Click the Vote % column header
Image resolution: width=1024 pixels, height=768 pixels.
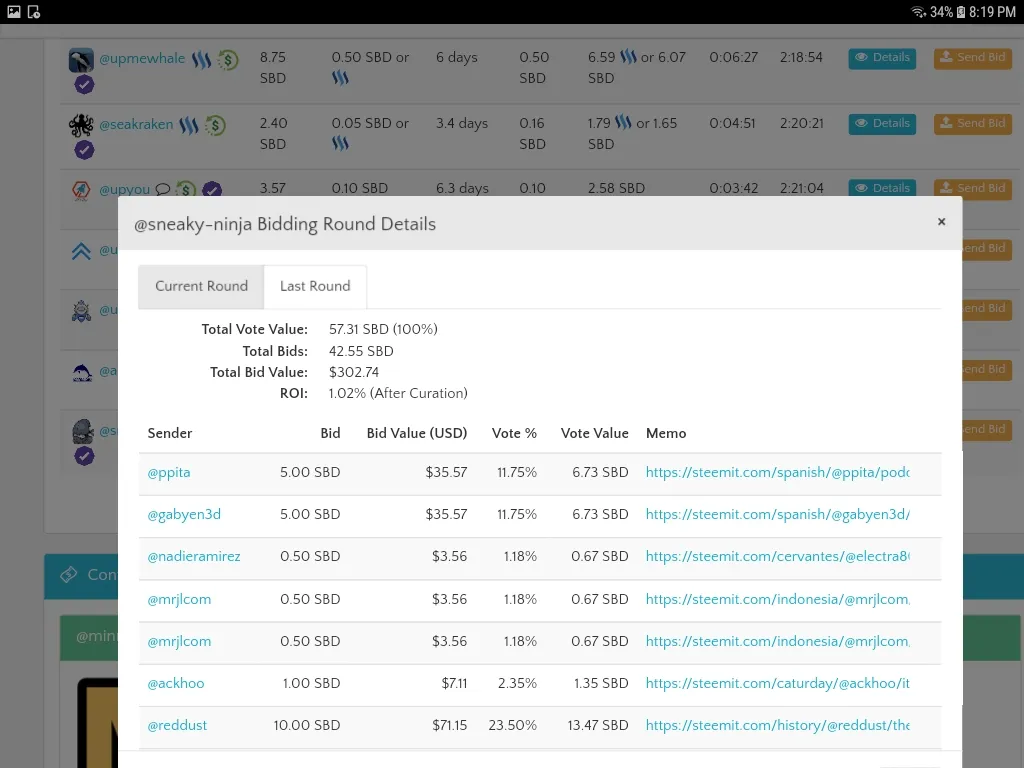(514, 433)
